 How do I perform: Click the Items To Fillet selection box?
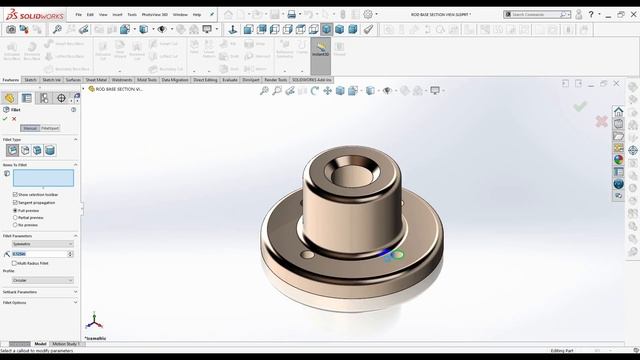(43, 178)
